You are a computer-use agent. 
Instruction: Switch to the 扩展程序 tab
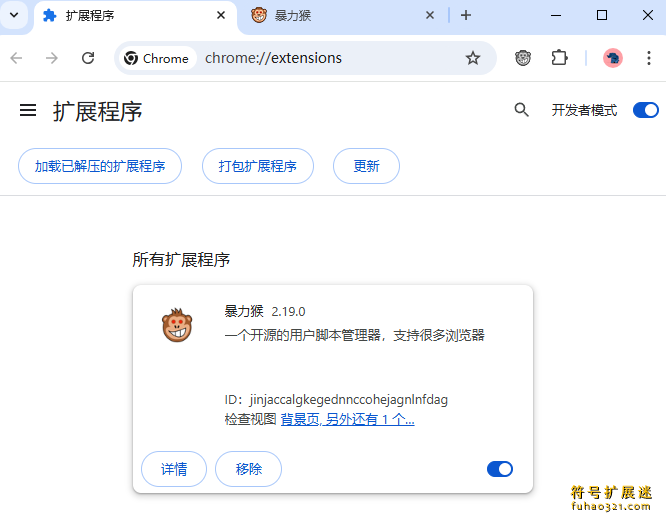click(135, 16)
